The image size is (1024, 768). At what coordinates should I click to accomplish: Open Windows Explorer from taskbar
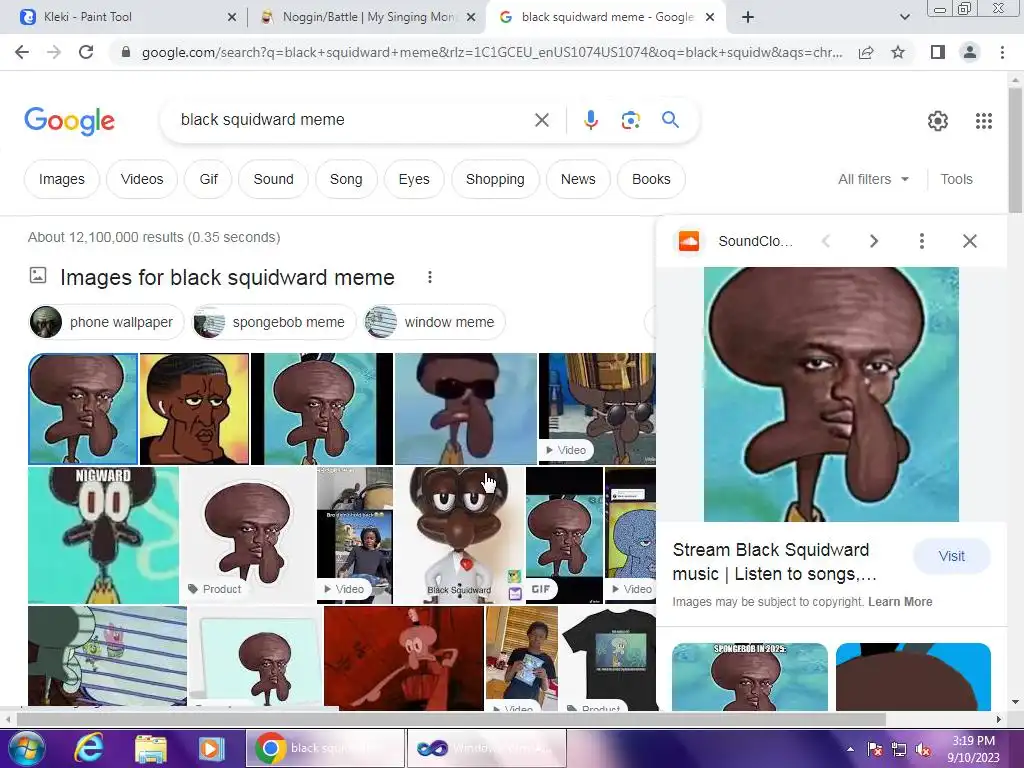[151, 748]
